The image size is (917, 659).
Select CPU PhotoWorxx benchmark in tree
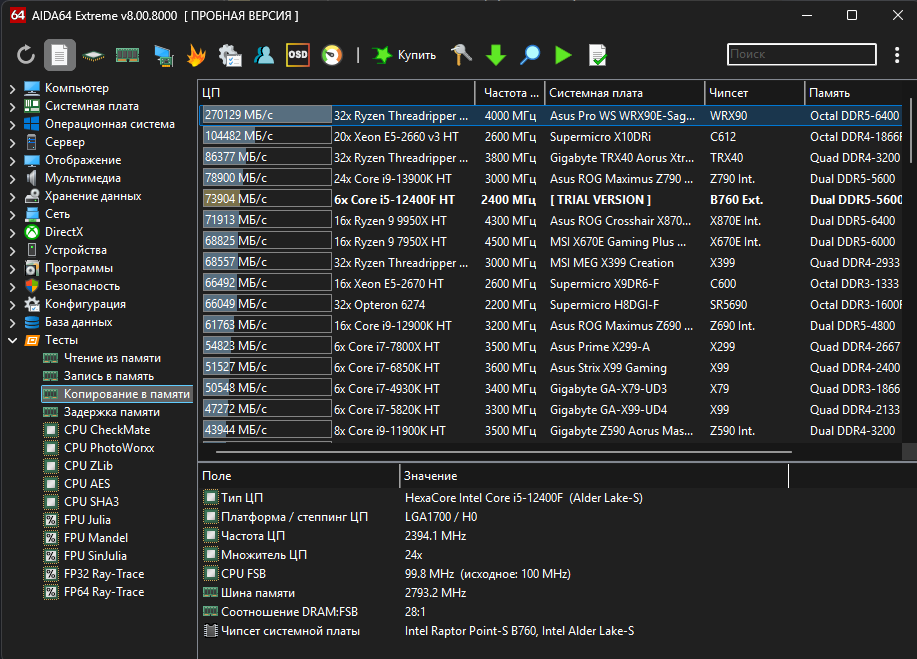click(108, 448)
